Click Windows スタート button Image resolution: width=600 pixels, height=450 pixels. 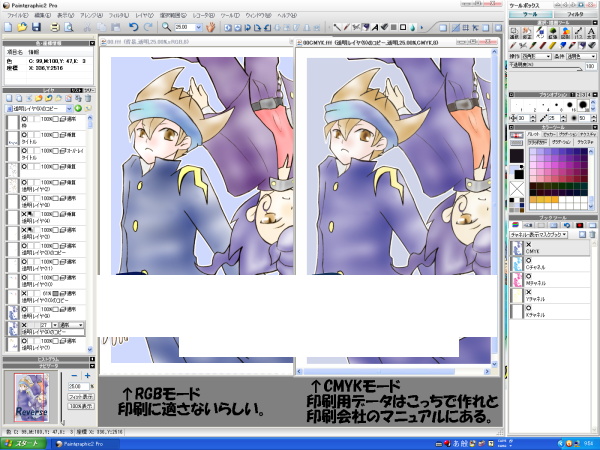pos(23,443)
